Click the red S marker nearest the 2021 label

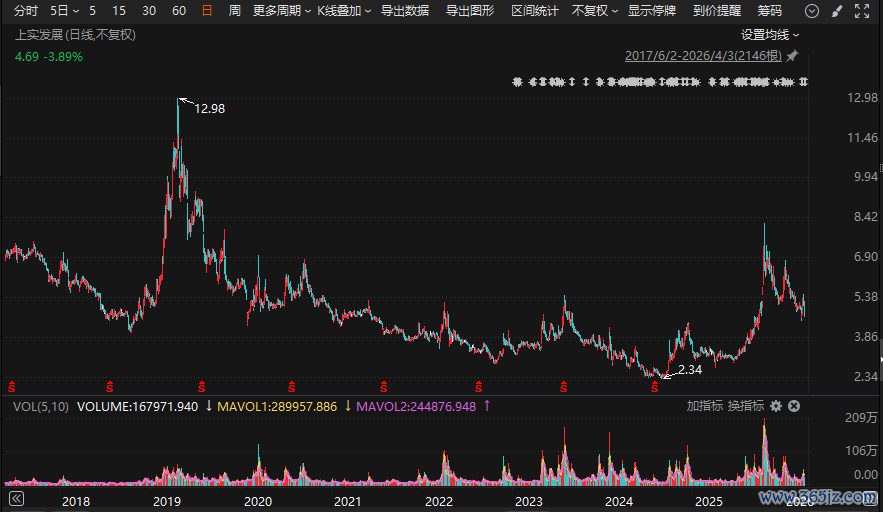pyautogui.click(x=383, y=387)
